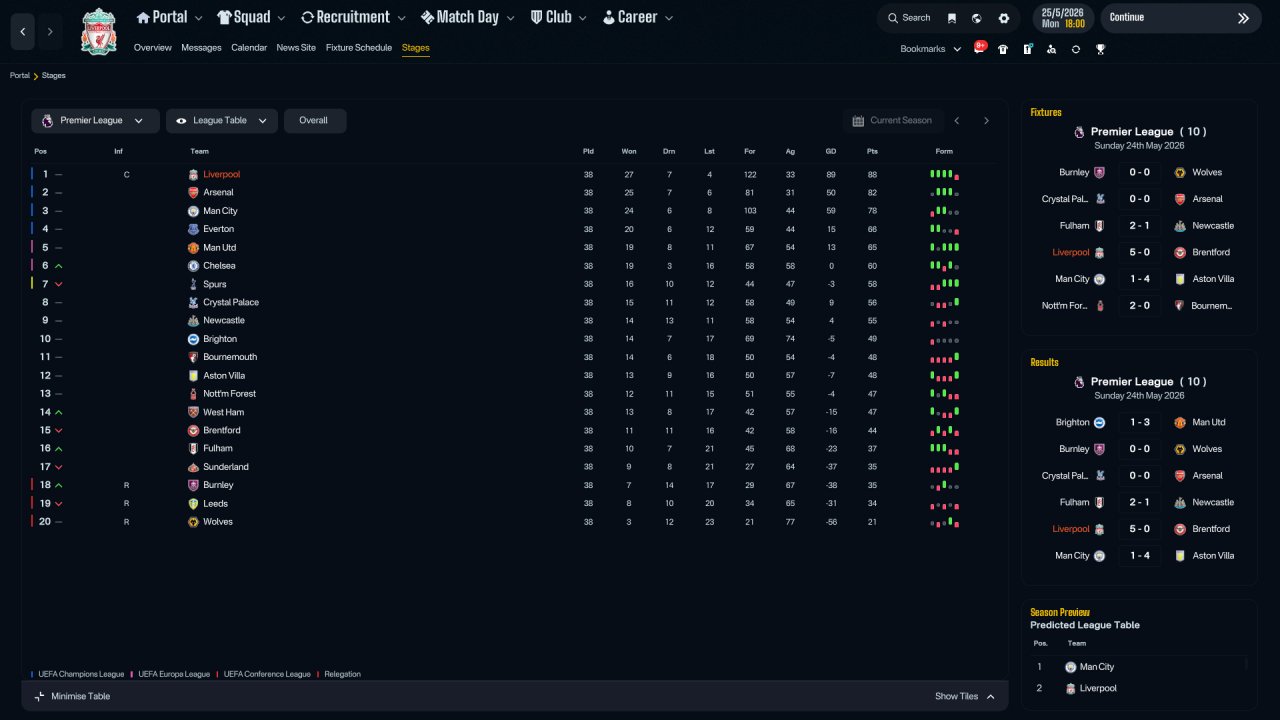1280x720 pixels.
Task: Click the Spurs badge in the league table
Action: pos(194,284)
